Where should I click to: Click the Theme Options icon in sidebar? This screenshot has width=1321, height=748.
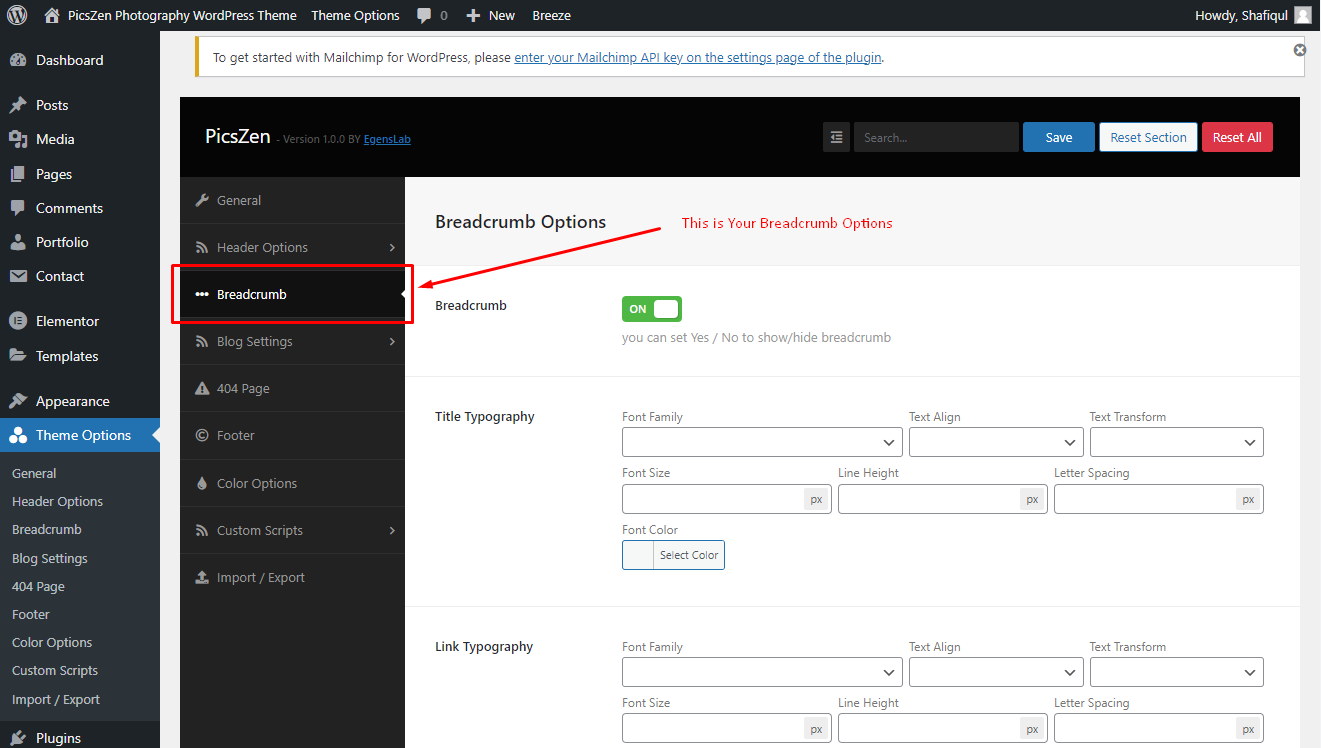18,435
